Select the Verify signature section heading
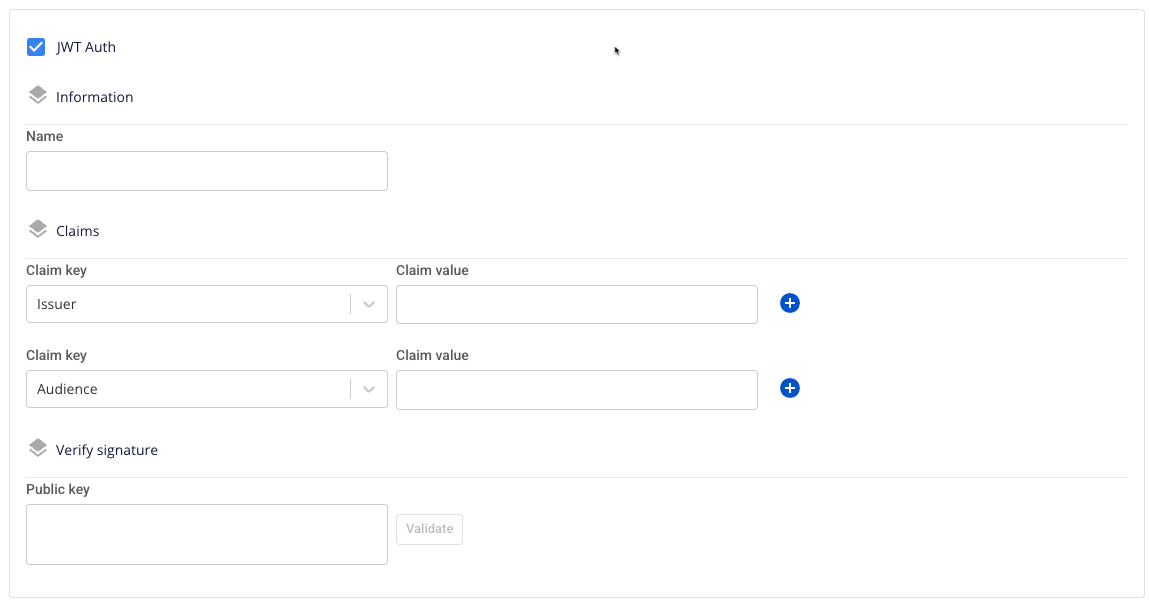1149x605 pixels. pos(106,450)
